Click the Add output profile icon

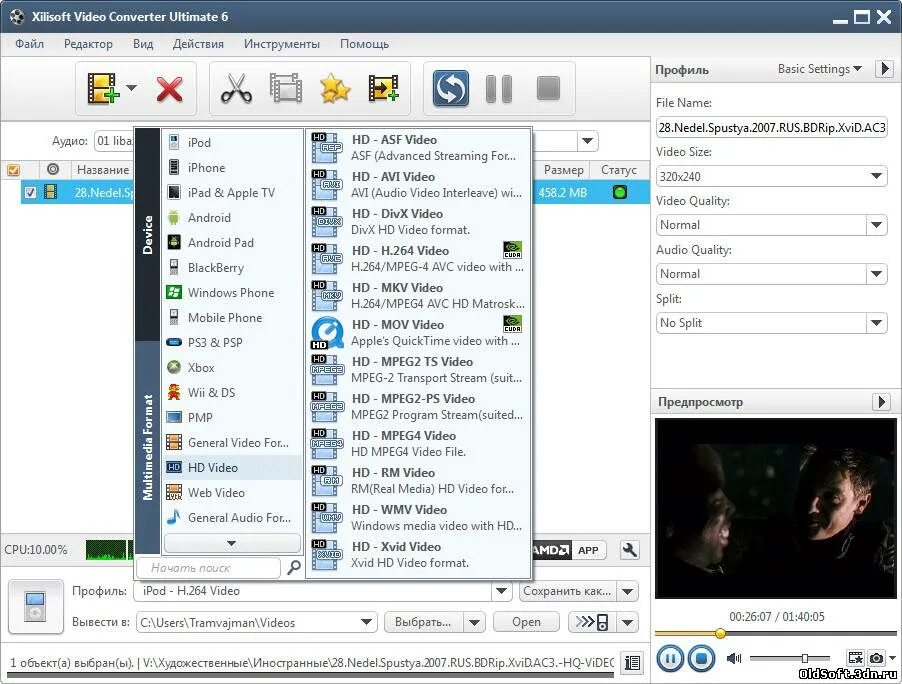pos(384,88)
